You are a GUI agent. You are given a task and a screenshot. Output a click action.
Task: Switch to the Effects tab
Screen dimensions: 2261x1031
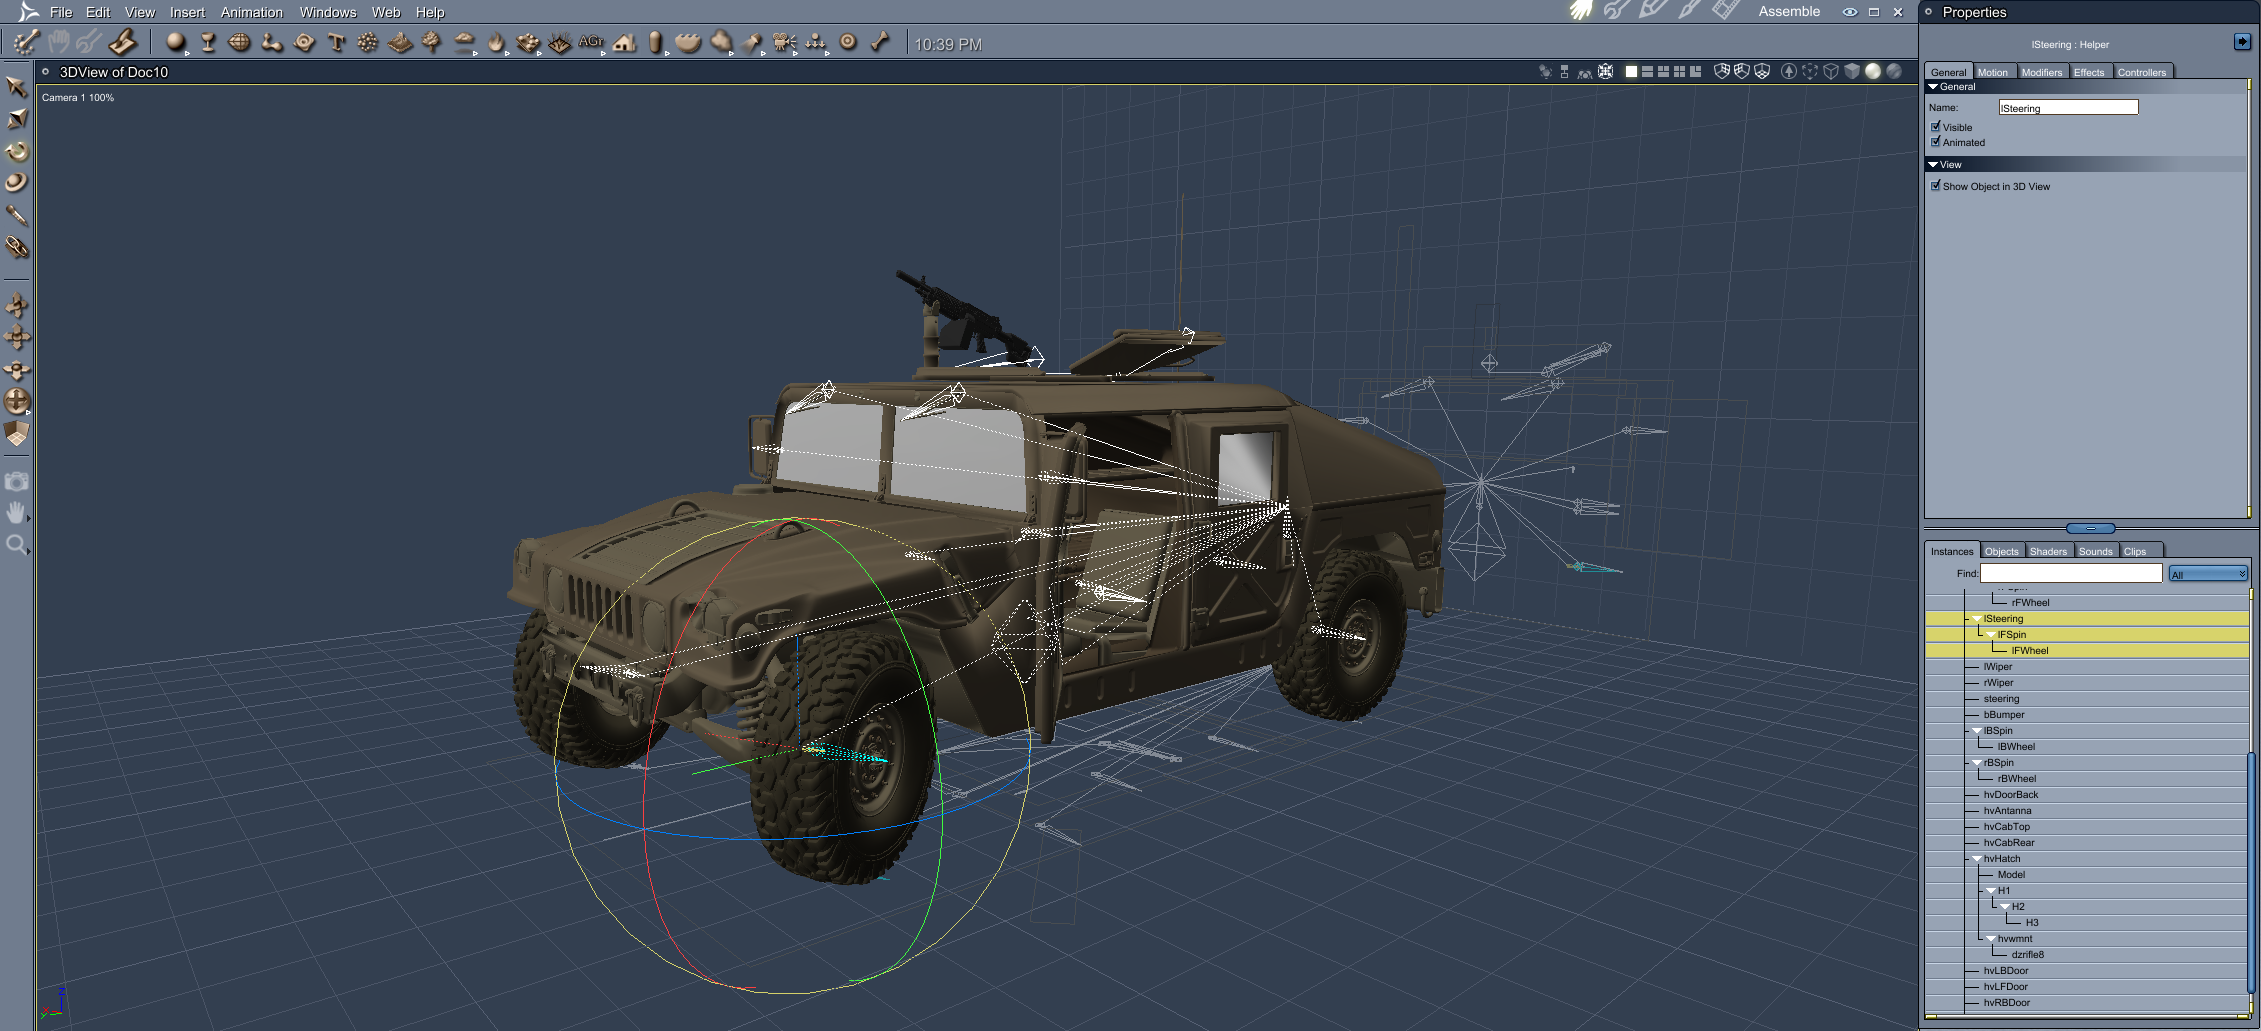pos(2089,72)
